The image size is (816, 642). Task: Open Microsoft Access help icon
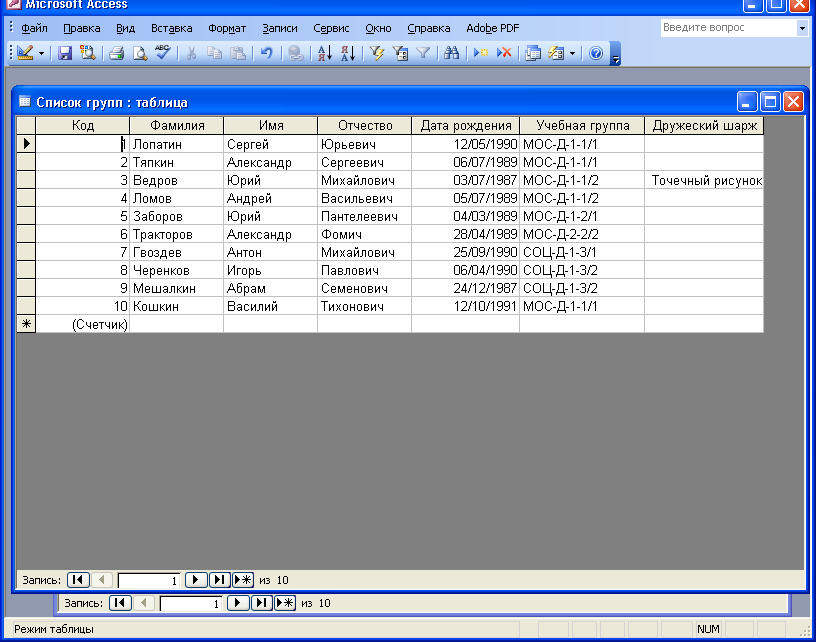coord(596,53)
